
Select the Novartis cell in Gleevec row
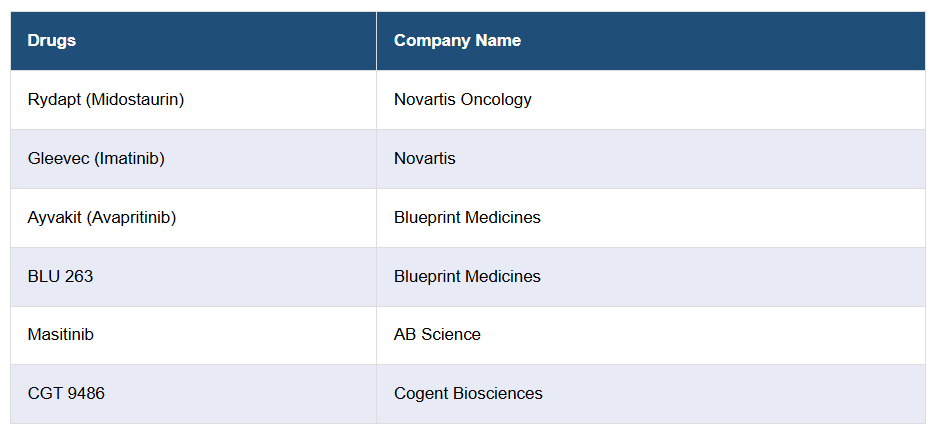click(424, 159)
